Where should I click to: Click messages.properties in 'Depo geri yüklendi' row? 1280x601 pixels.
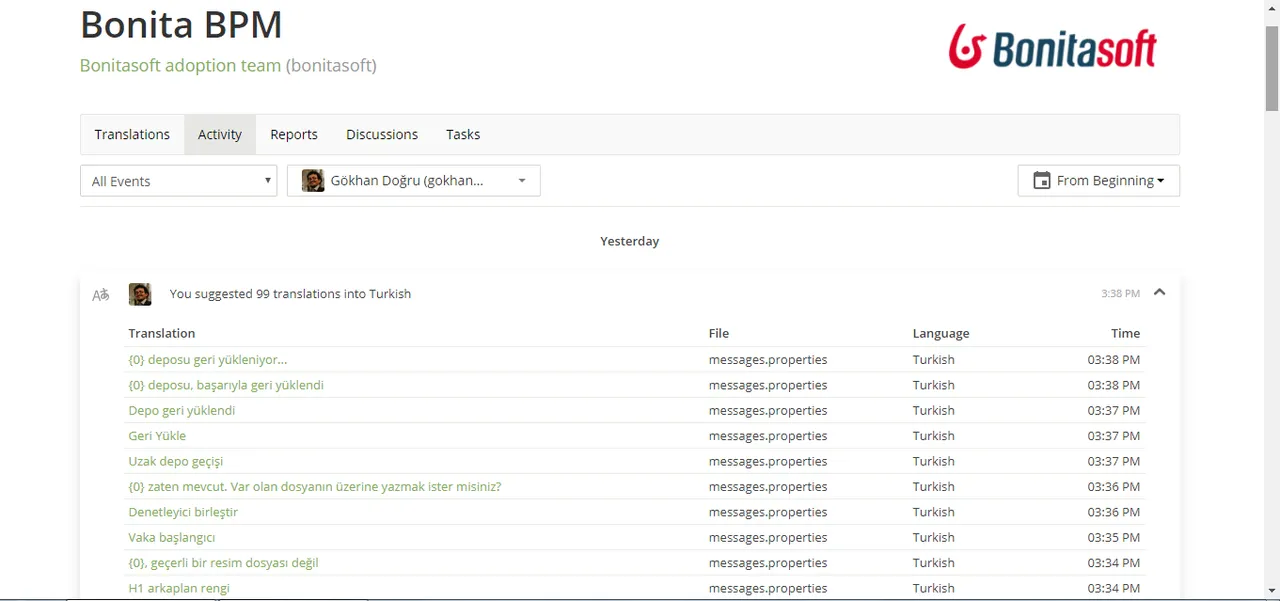[768, 410]
